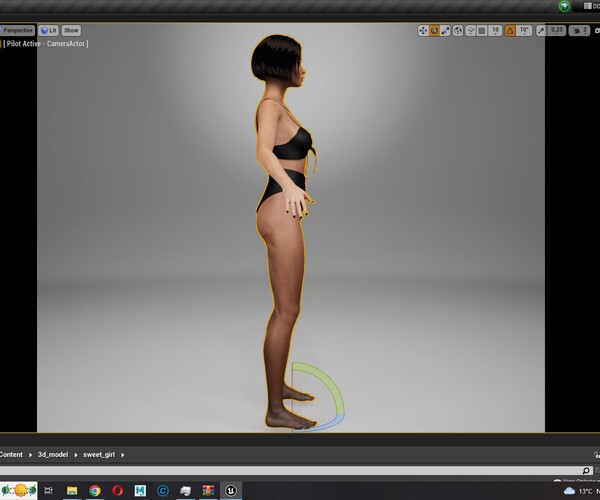Screen dimensions: 600x500
Task: Open File Explorer from the taskbar
Action: pos(72,490)
